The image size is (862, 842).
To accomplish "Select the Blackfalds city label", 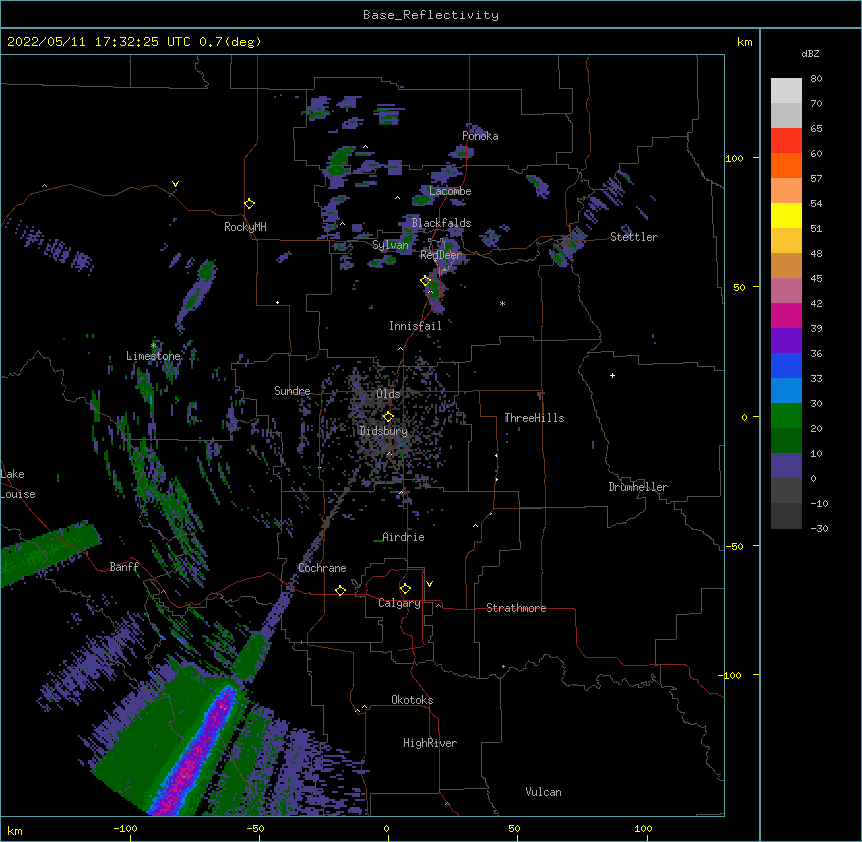I will point(441,223).
